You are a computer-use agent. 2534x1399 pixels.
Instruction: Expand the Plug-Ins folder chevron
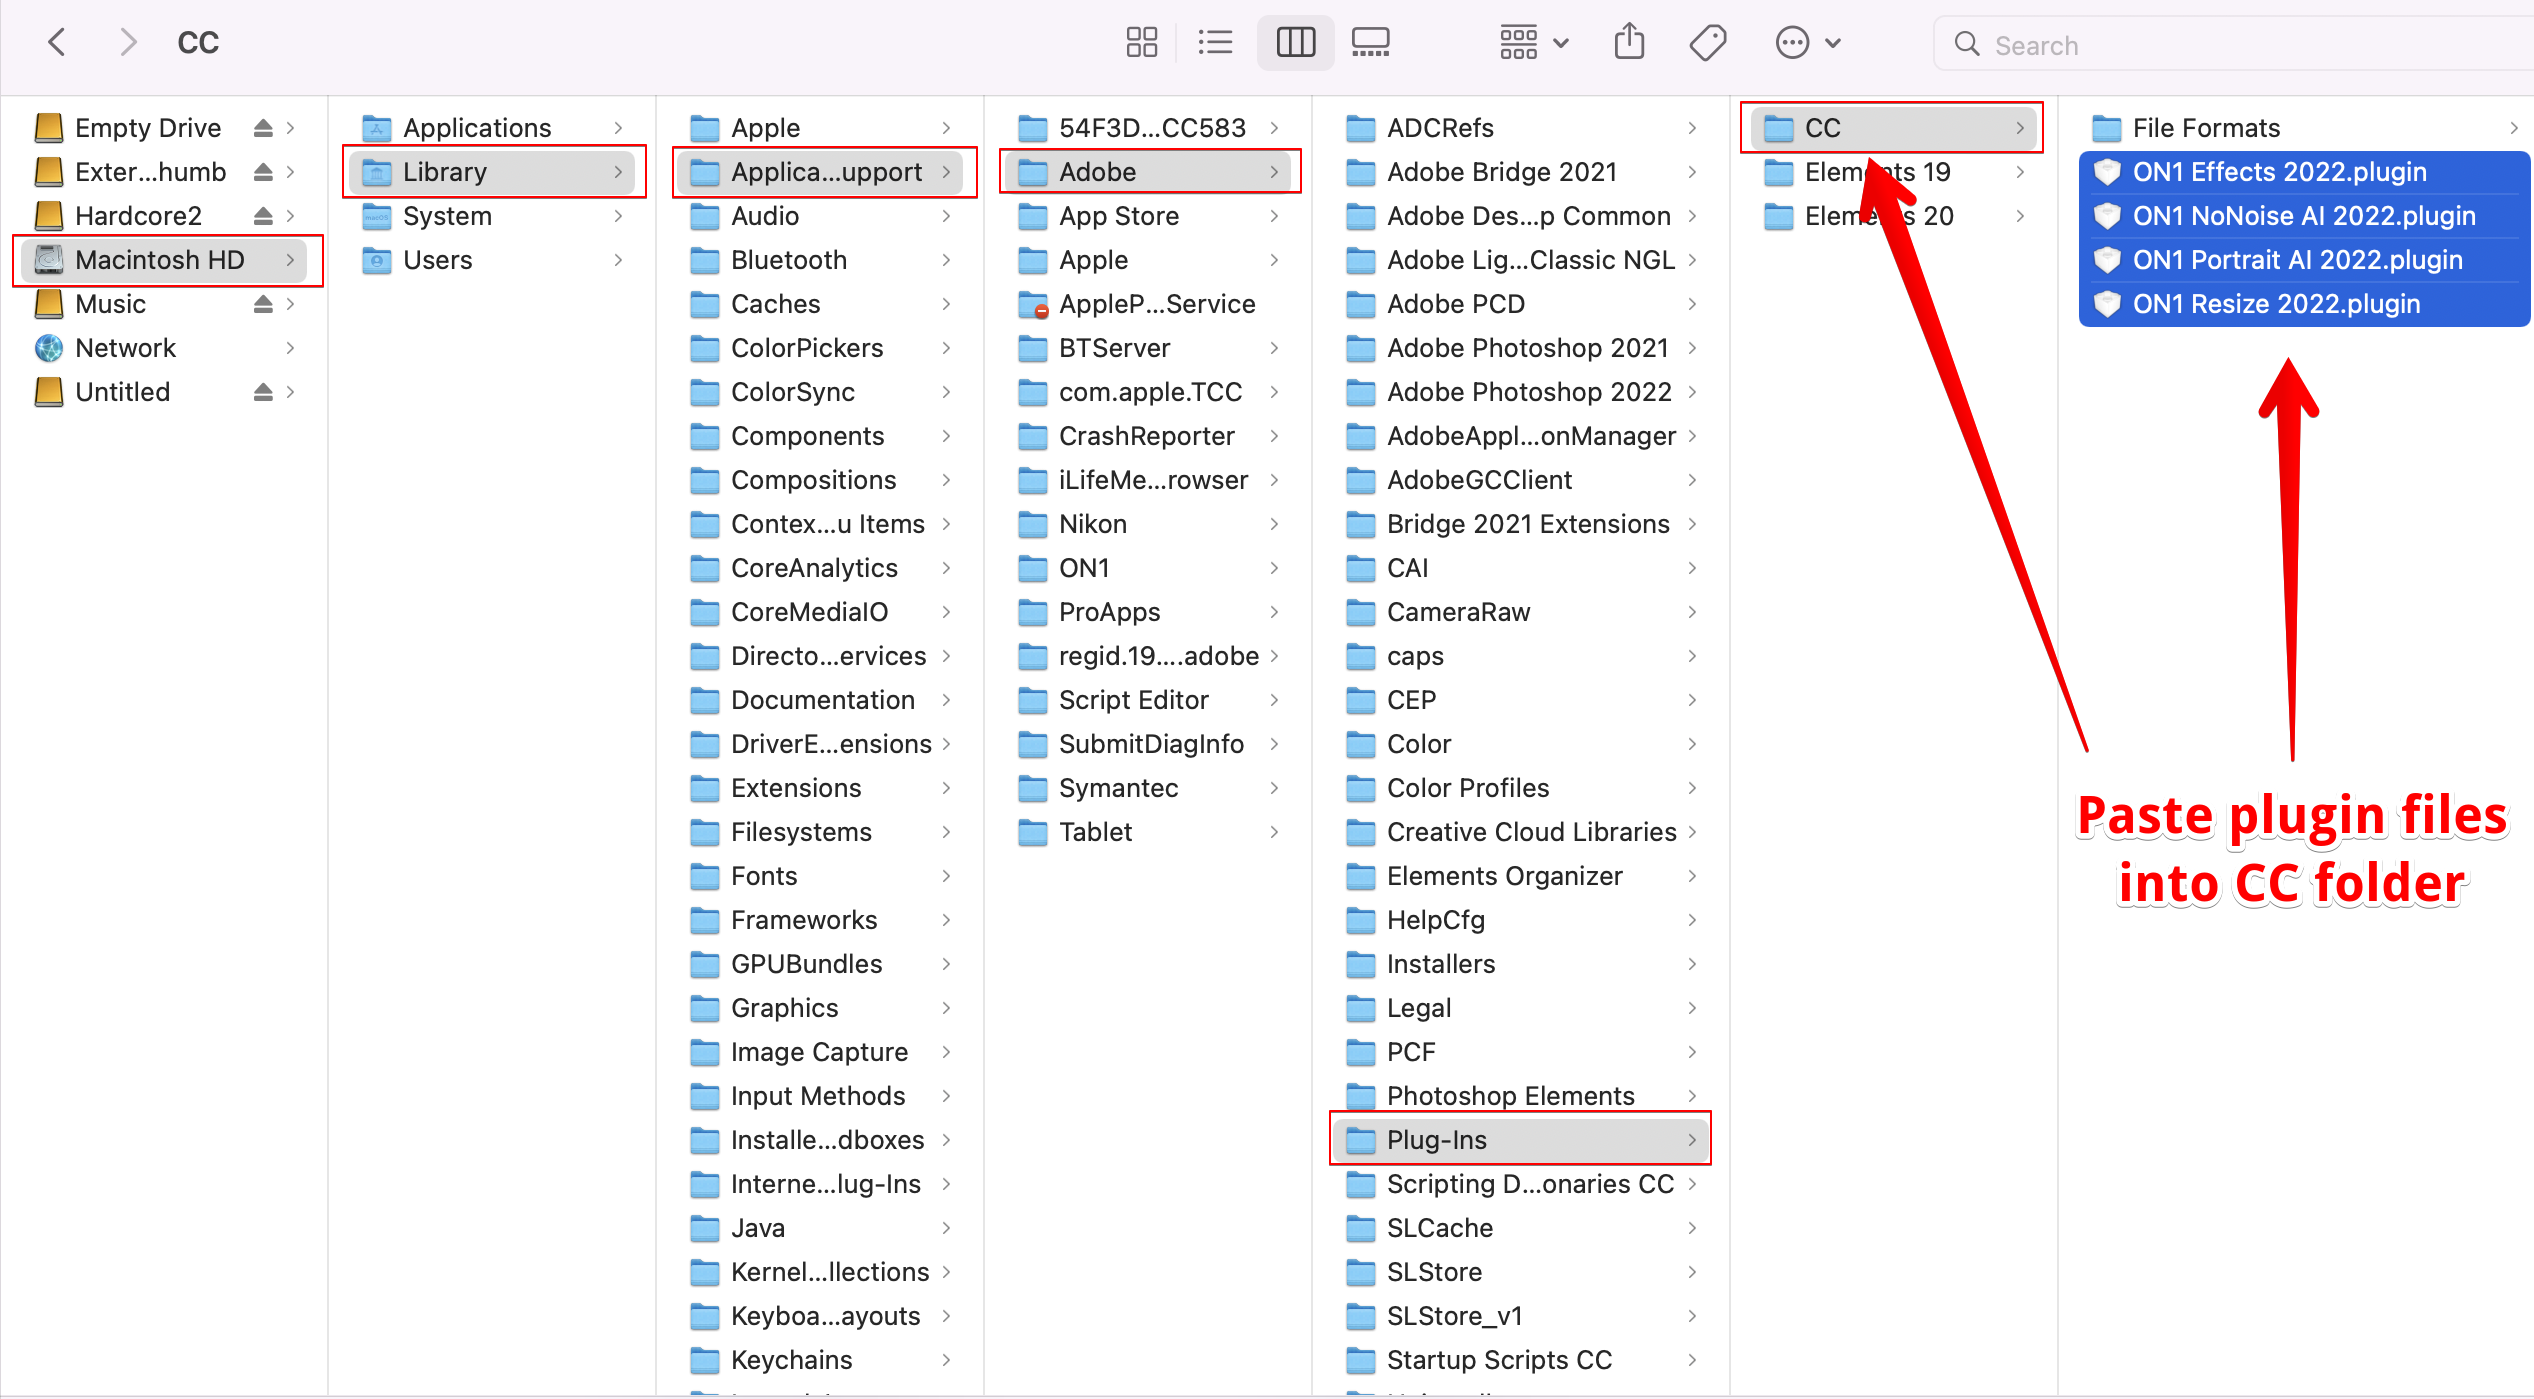click(x=1692, y=1140)
